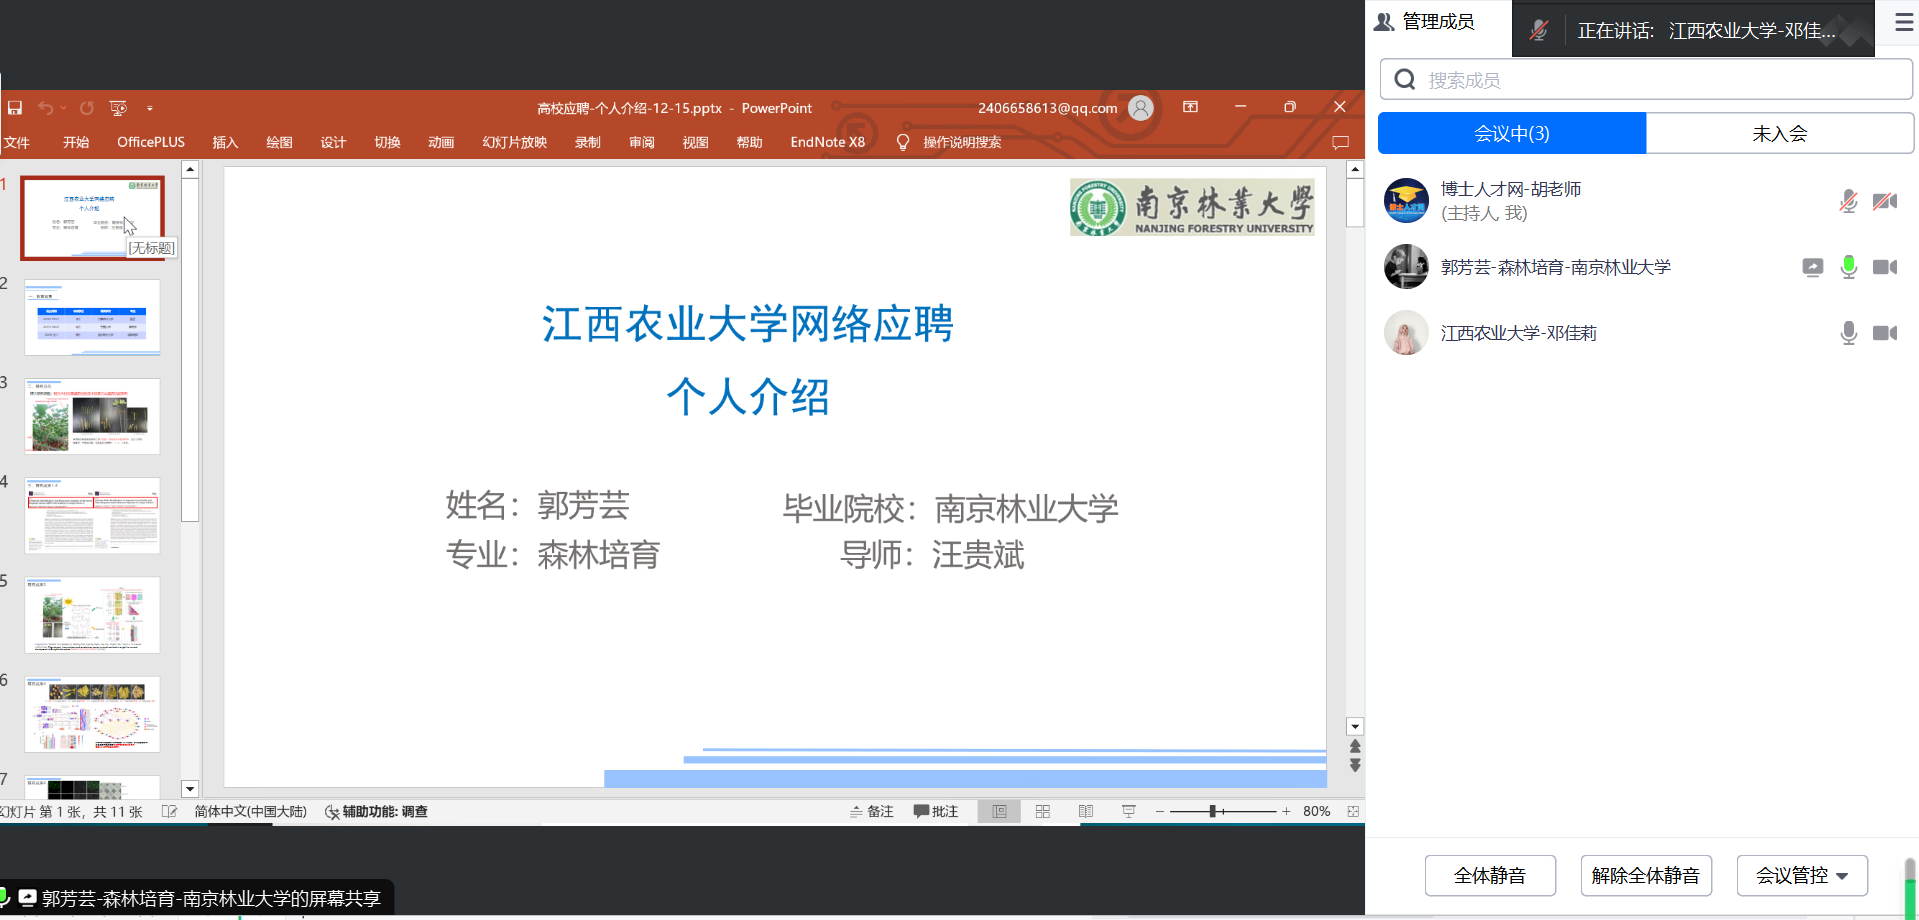Select slide 6 thumbnail
Image resolution: width=1919 pixels, height=920 pixels.
(x=92, y=714)
